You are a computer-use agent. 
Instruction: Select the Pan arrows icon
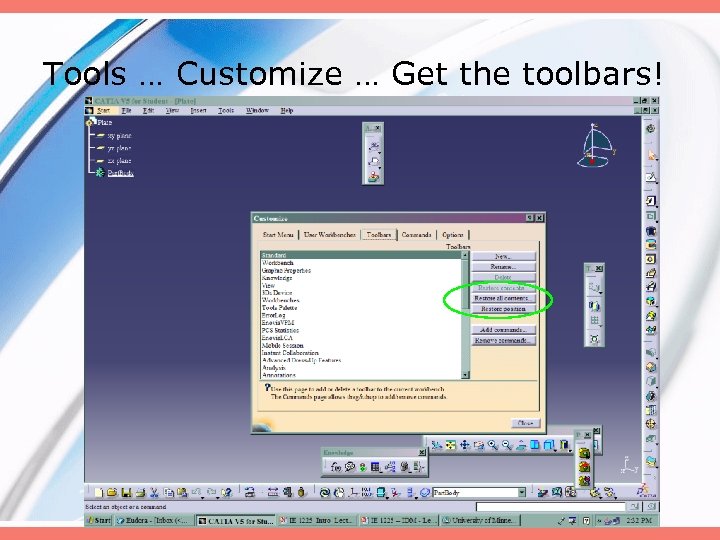[465, 445]
